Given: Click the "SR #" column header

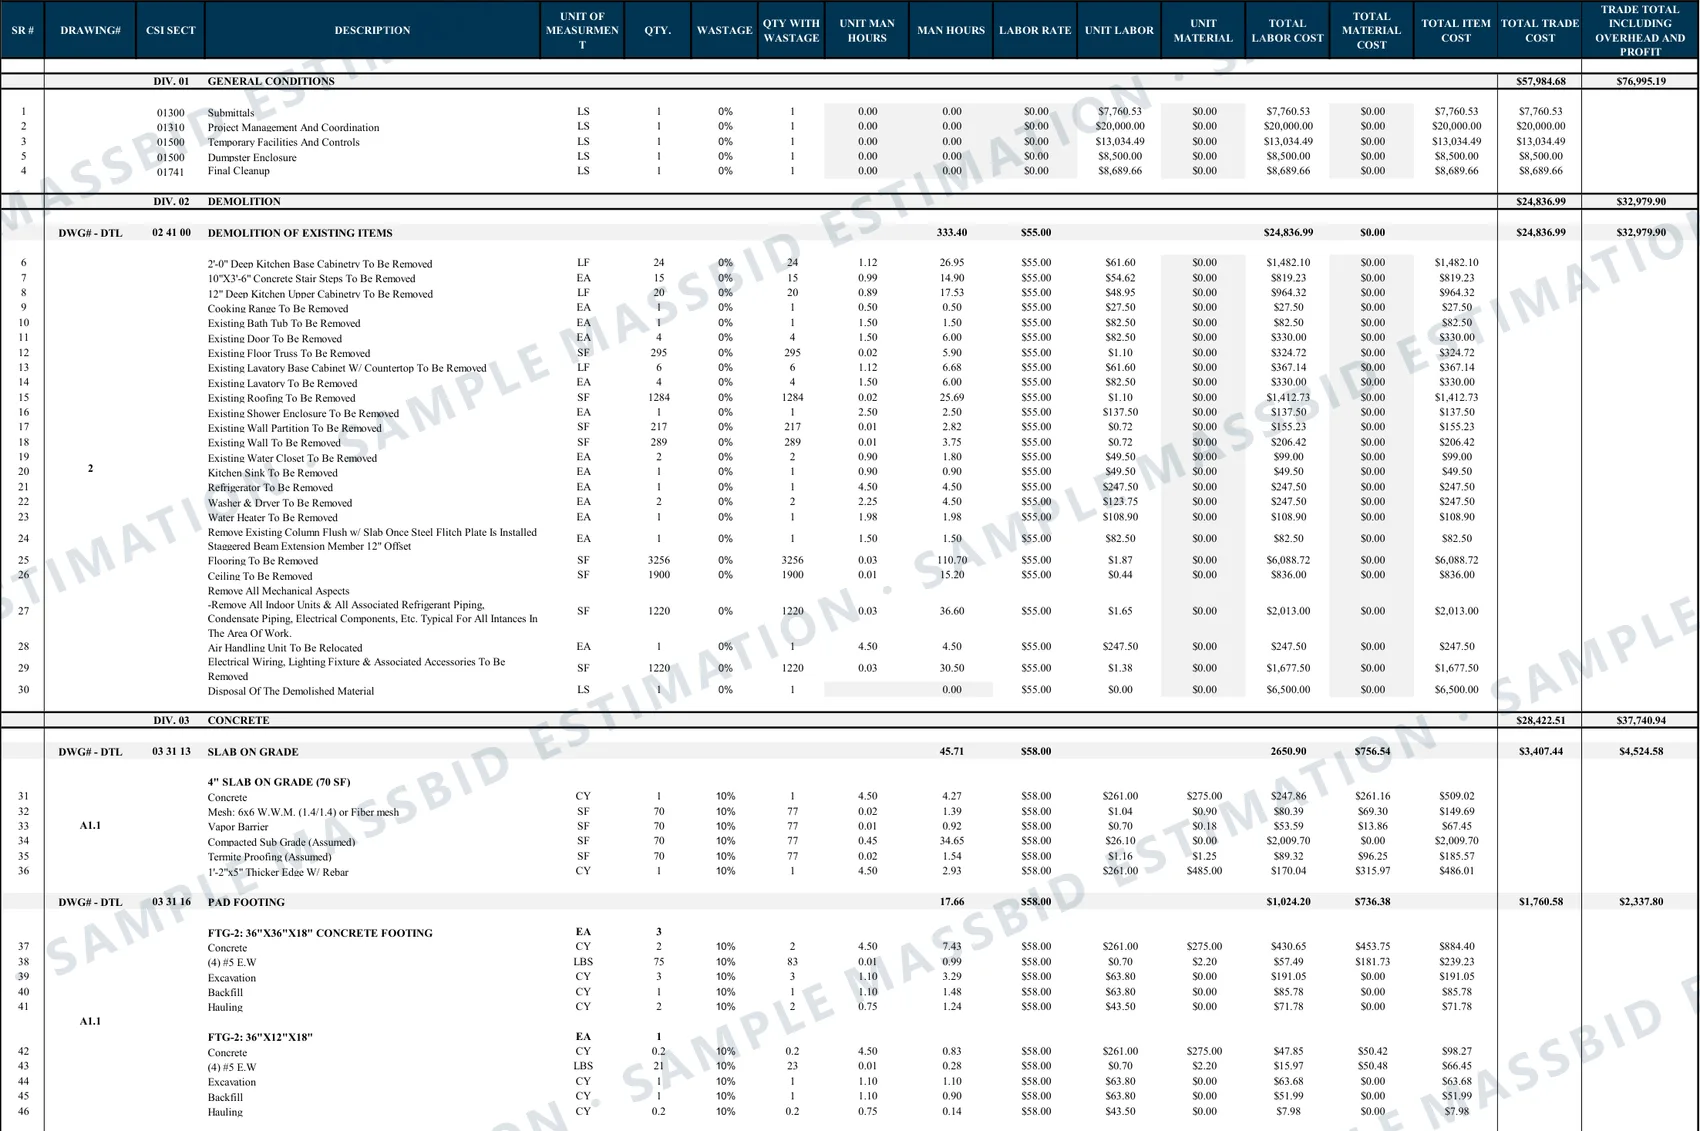Looking at the screenshot, I should [22, 31].
